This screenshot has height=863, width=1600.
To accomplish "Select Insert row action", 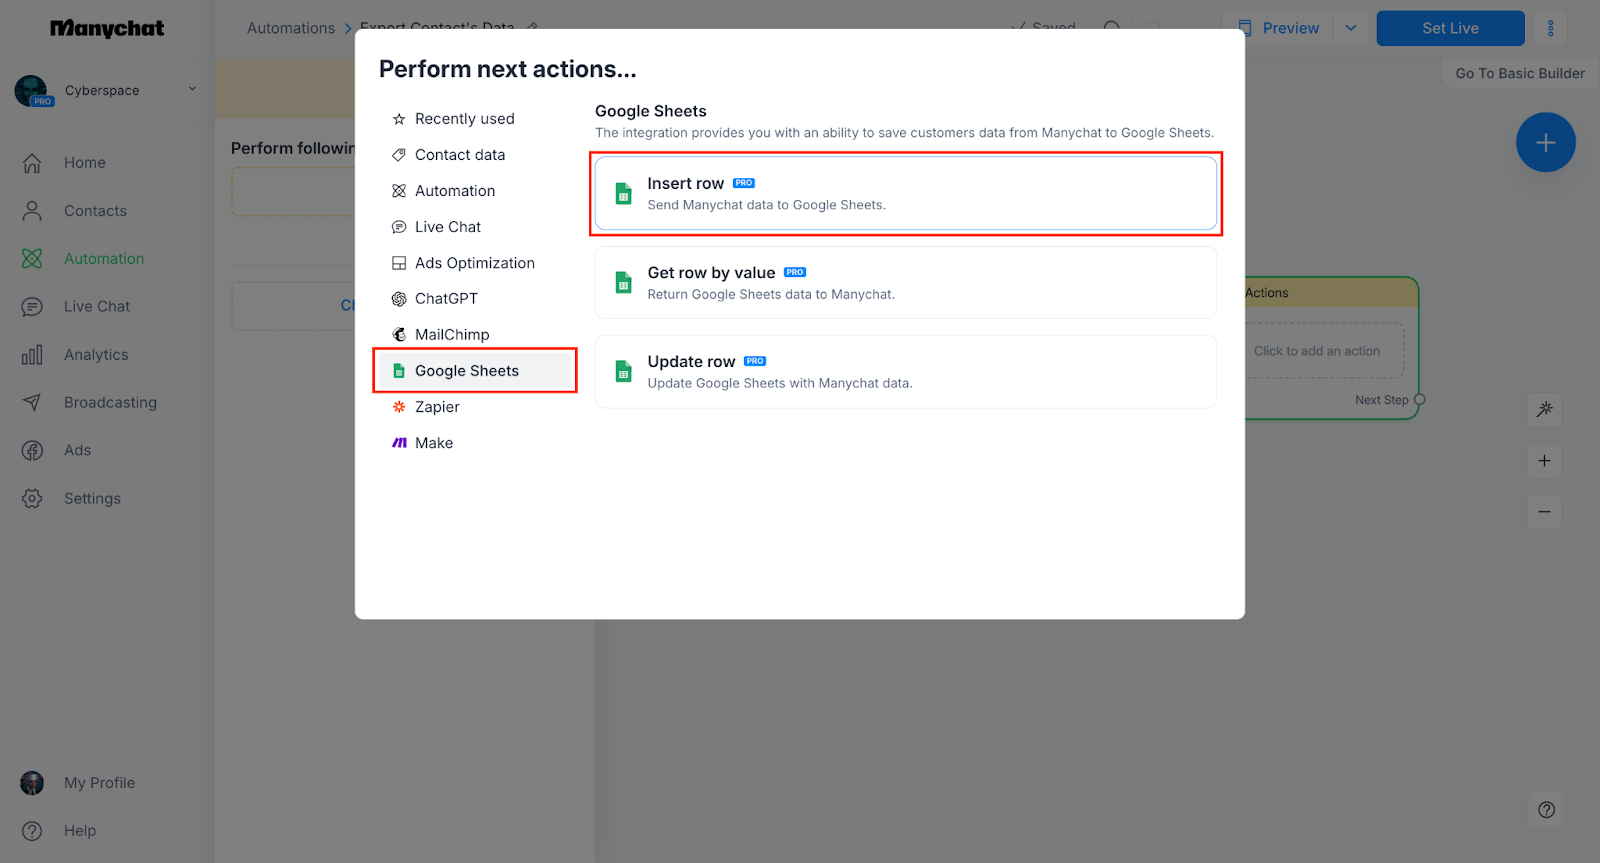I will click(x=905, y=194).
